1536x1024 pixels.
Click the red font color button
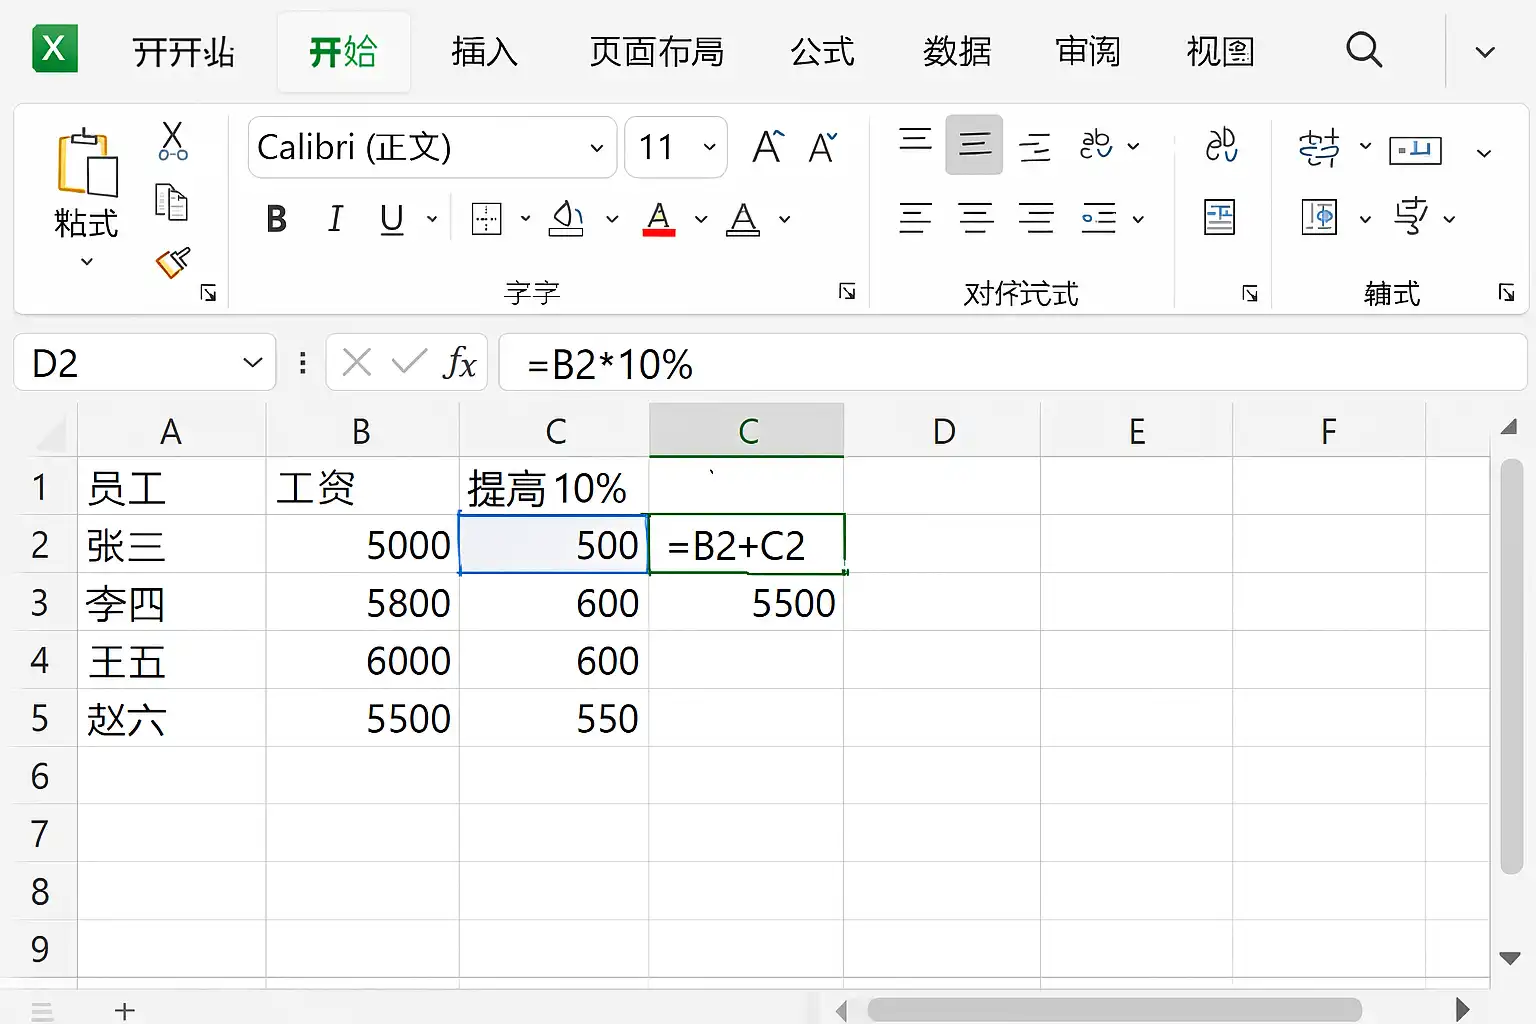coord(658,219)
